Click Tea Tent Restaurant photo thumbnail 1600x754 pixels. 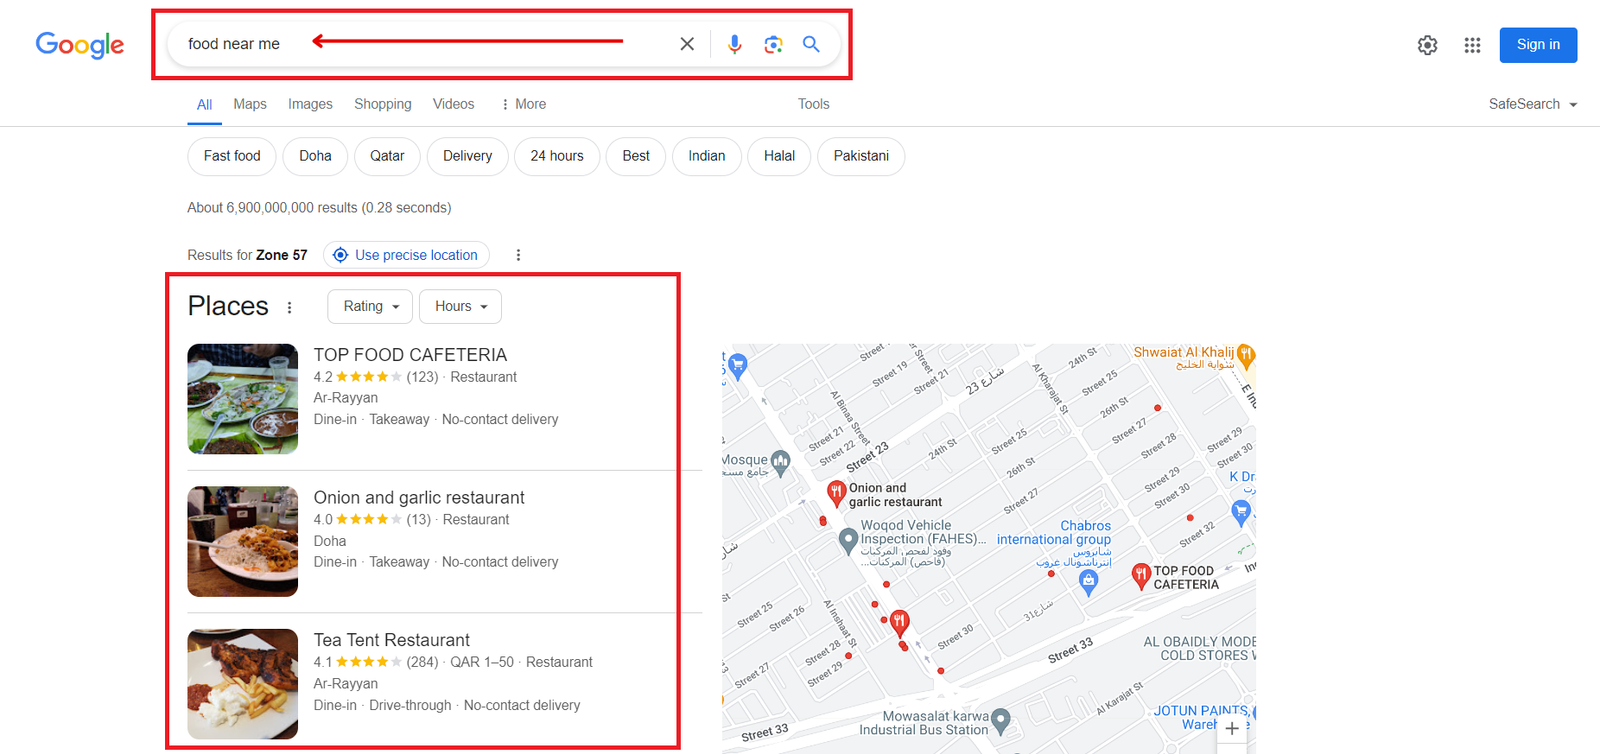243,684
